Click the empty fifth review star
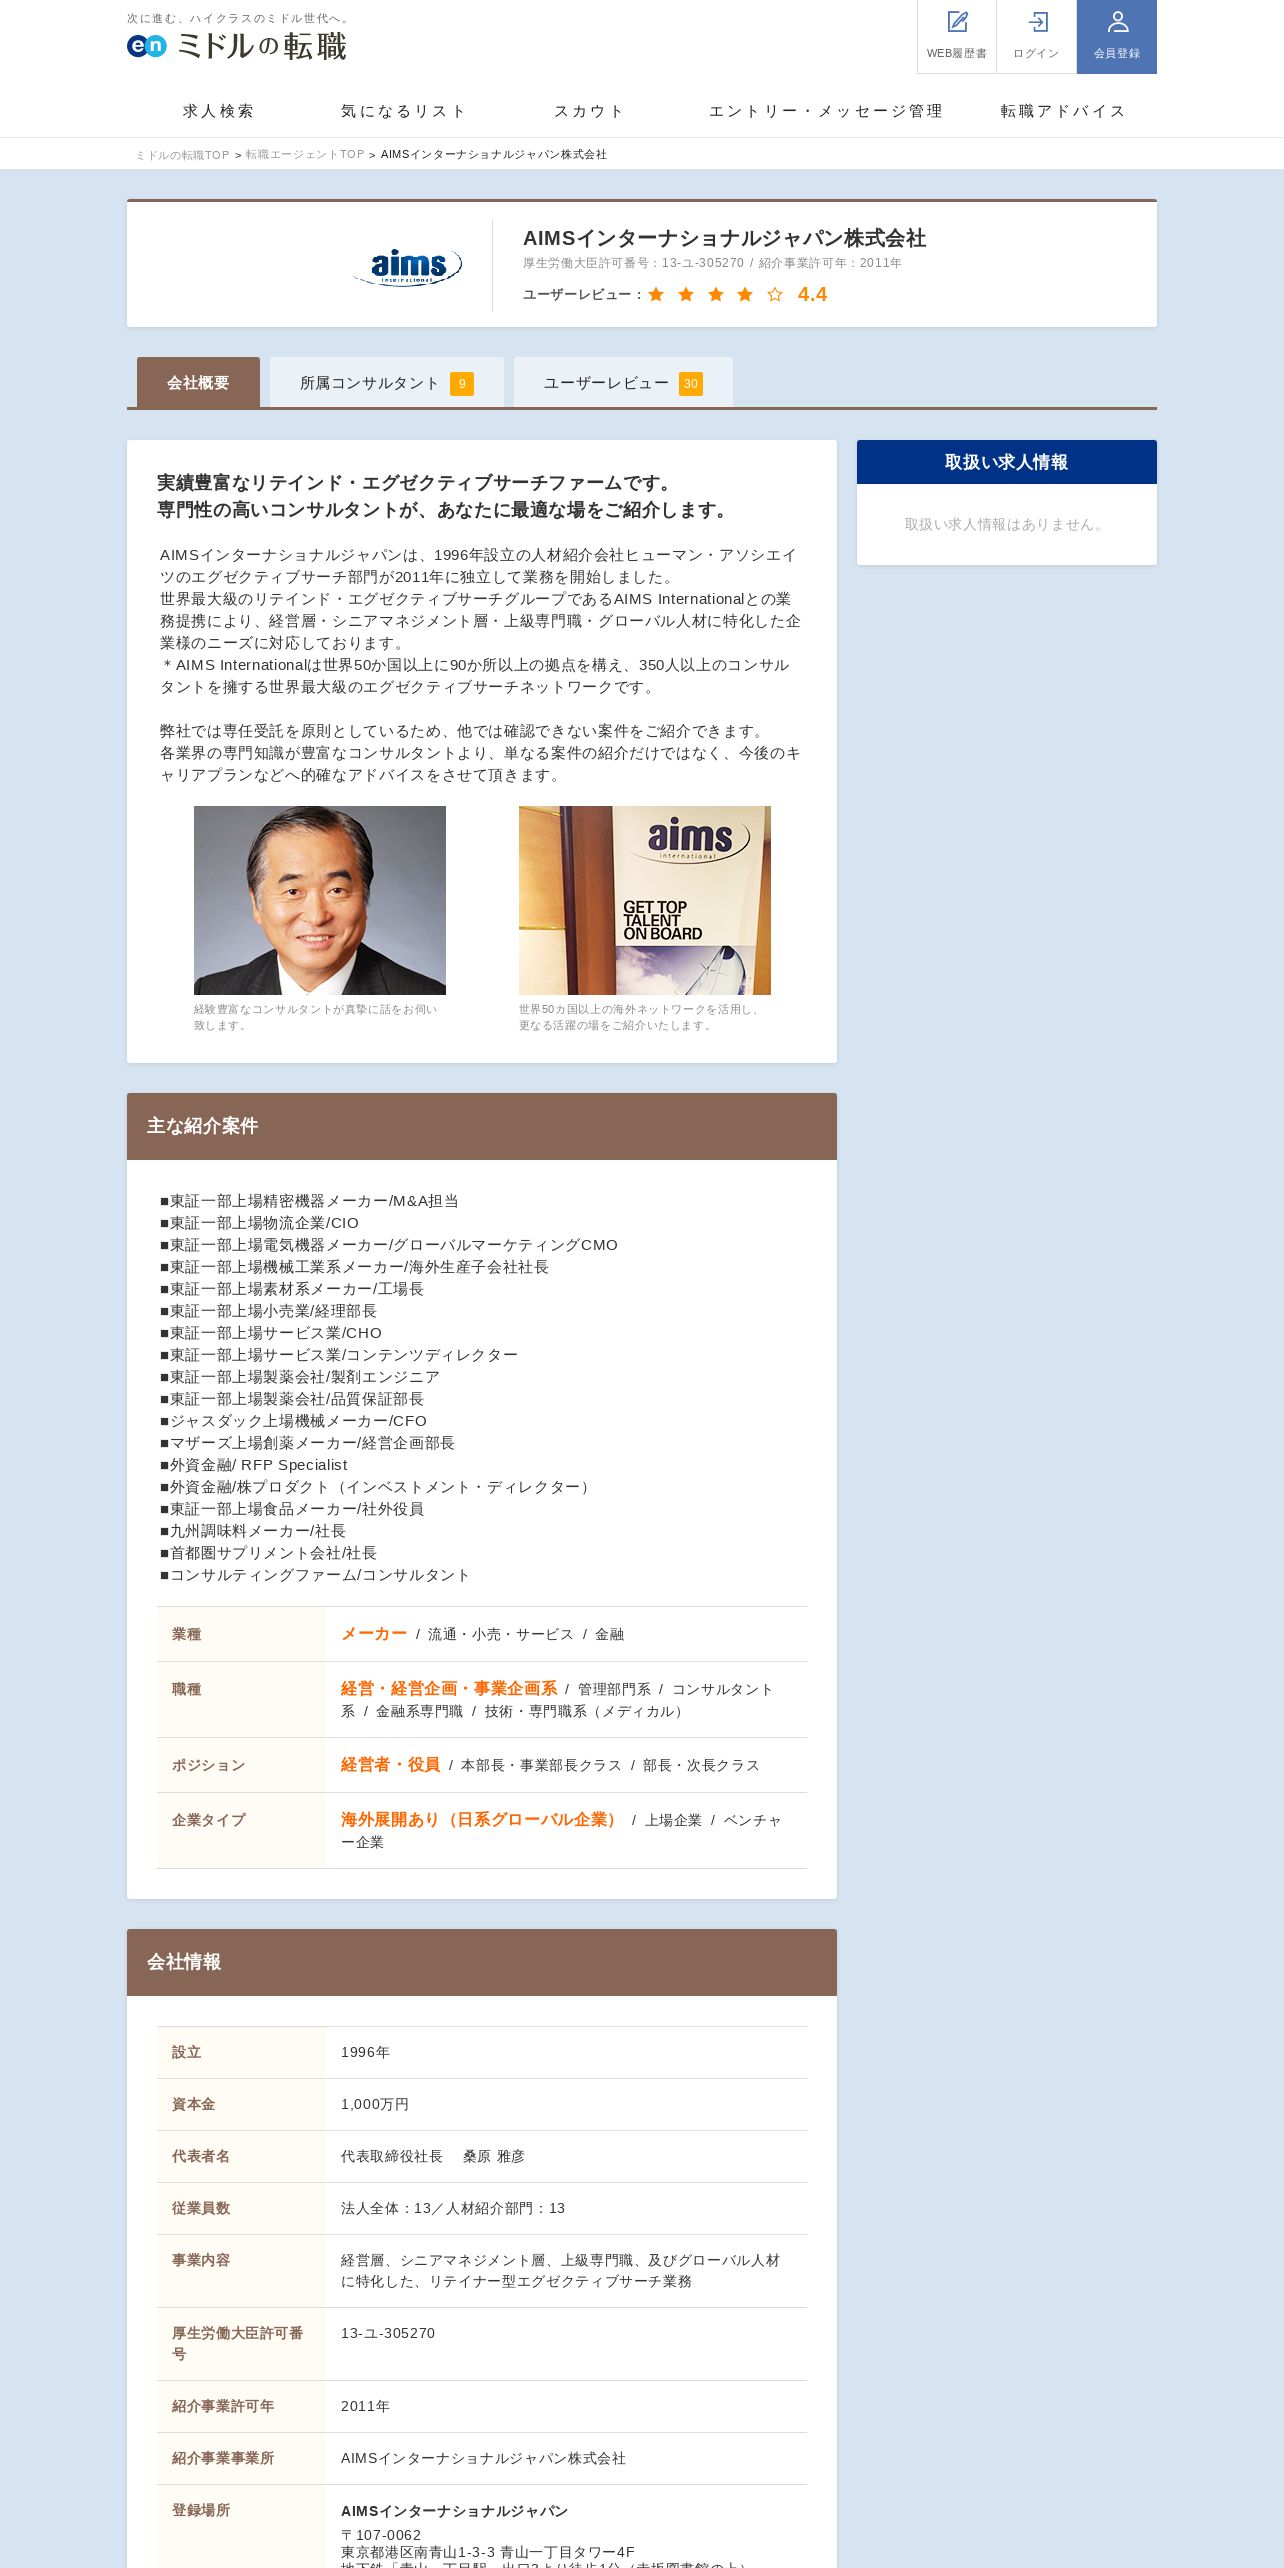Image resolution: width=1284 pixels, height=2568 pixels. 775,294
